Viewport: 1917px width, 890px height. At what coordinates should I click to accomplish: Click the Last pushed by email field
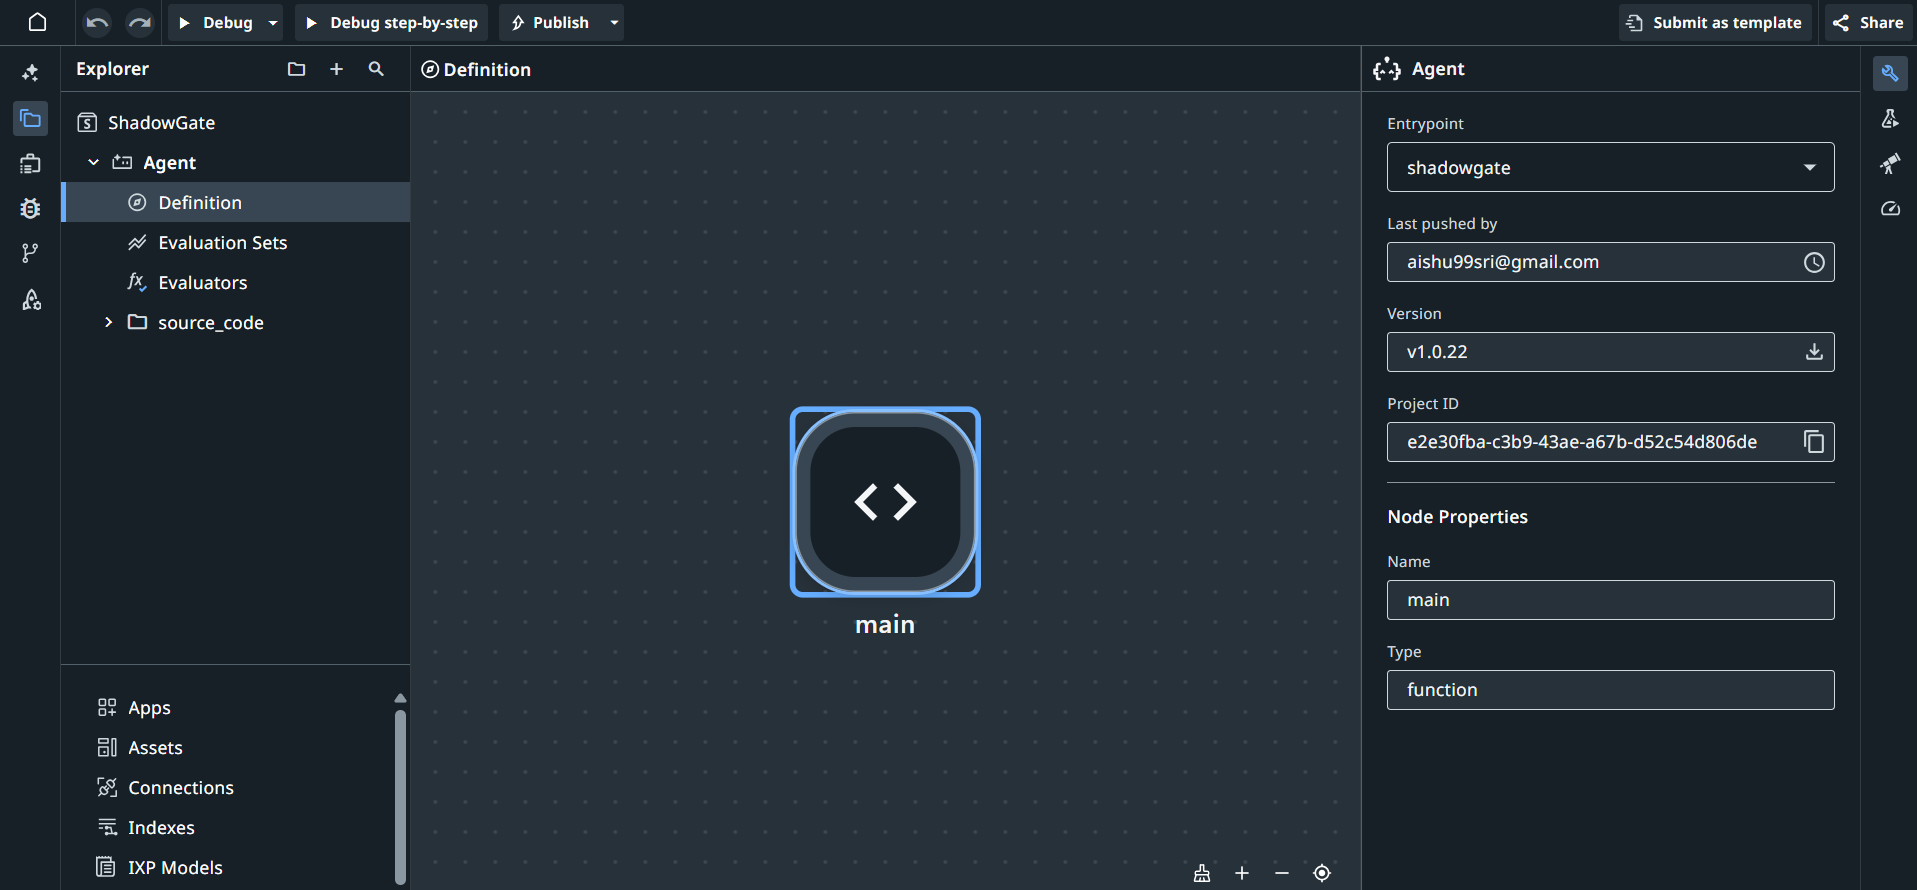coord(1610,262)
